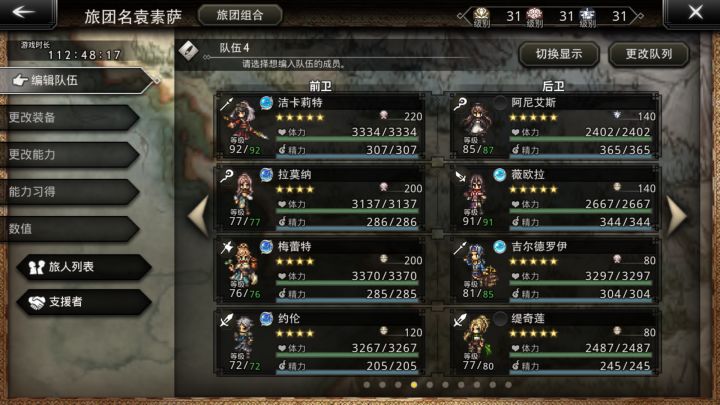Screen dimensions: 720x405
Task: Click blue orb next to 薇欧拉
Action: (x=500, y=174)
